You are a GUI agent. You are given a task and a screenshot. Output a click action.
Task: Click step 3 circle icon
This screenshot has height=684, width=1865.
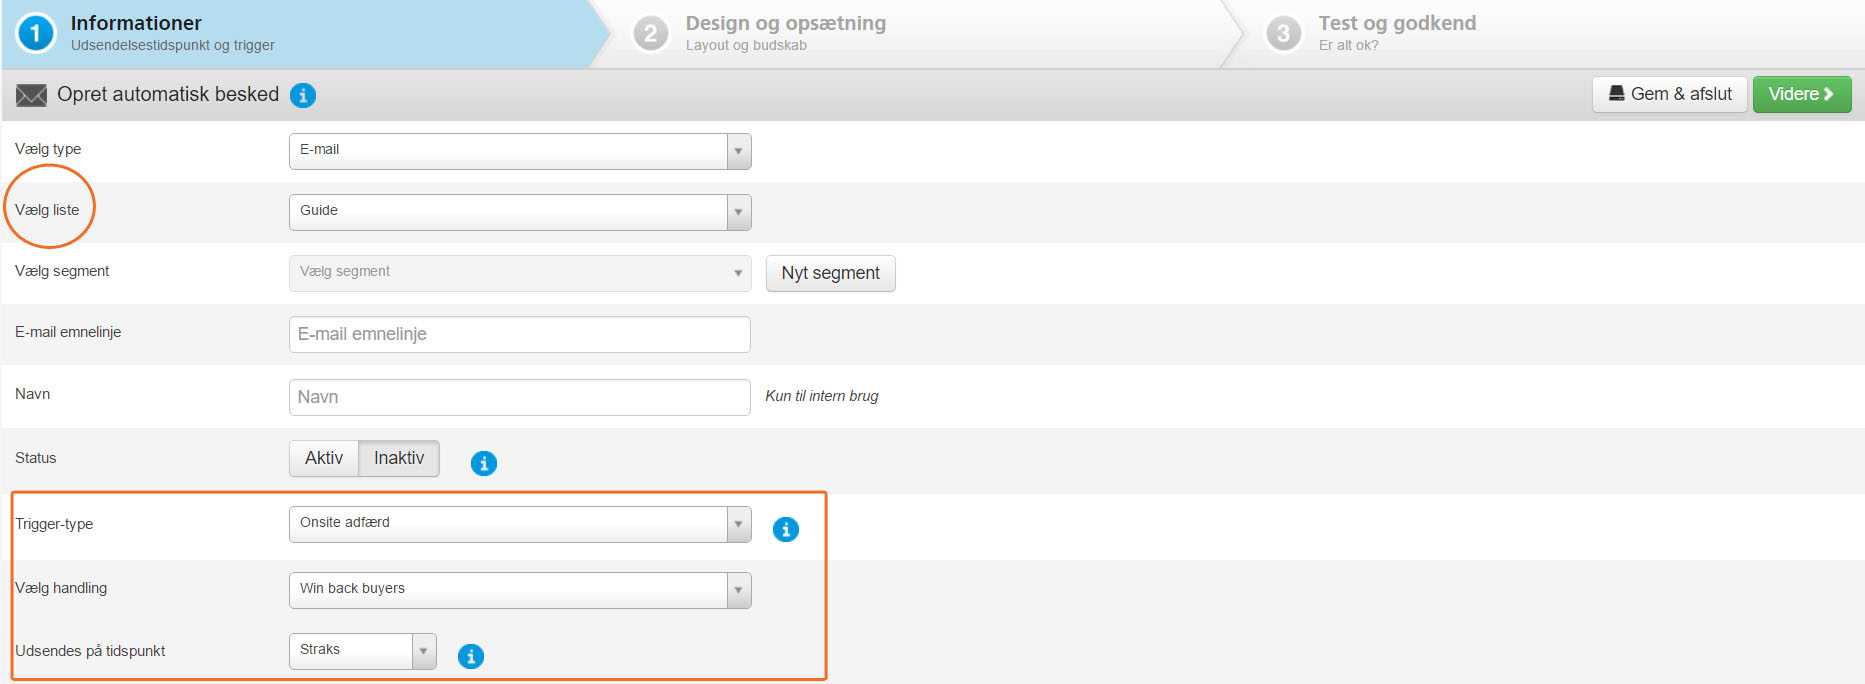[x=1284, y=34]
